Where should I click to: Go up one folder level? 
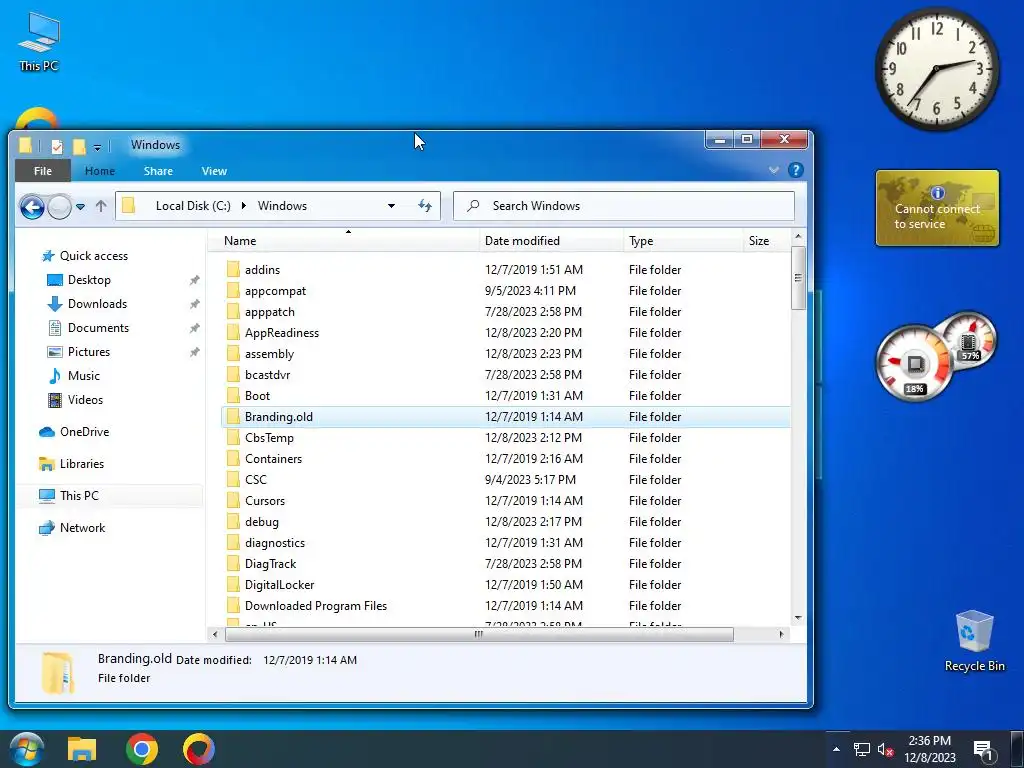(x=101, y=206)
